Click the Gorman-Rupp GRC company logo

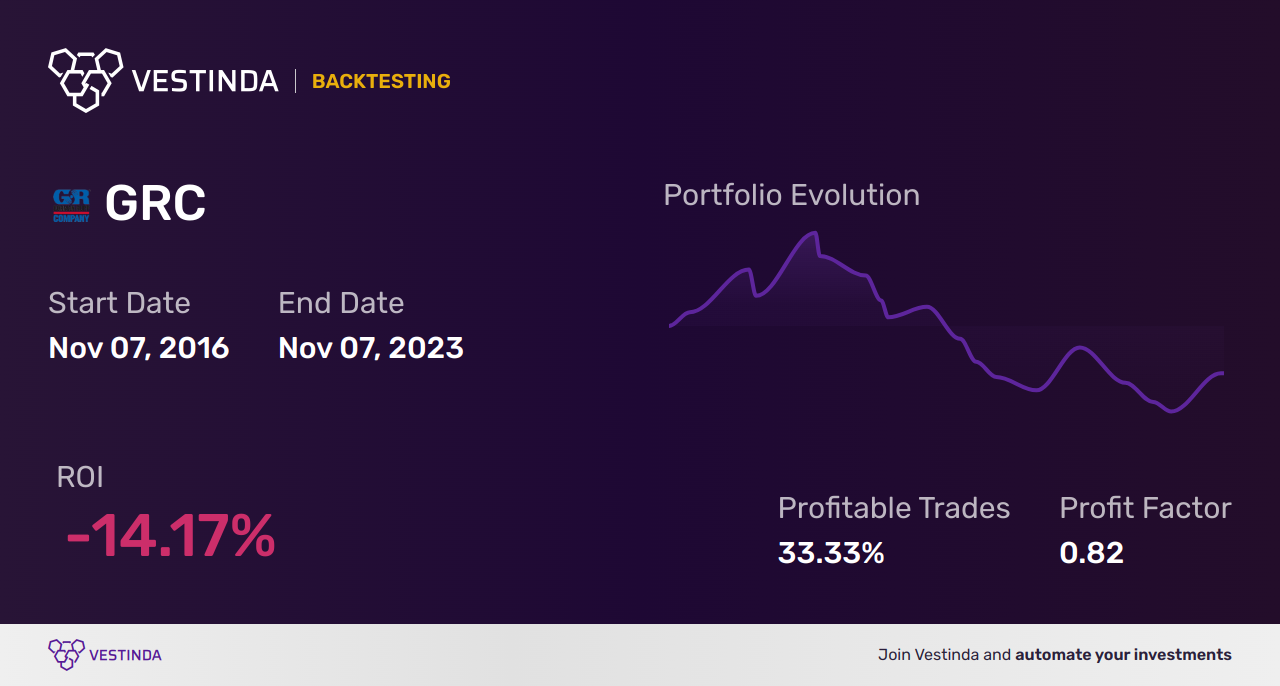71,204
